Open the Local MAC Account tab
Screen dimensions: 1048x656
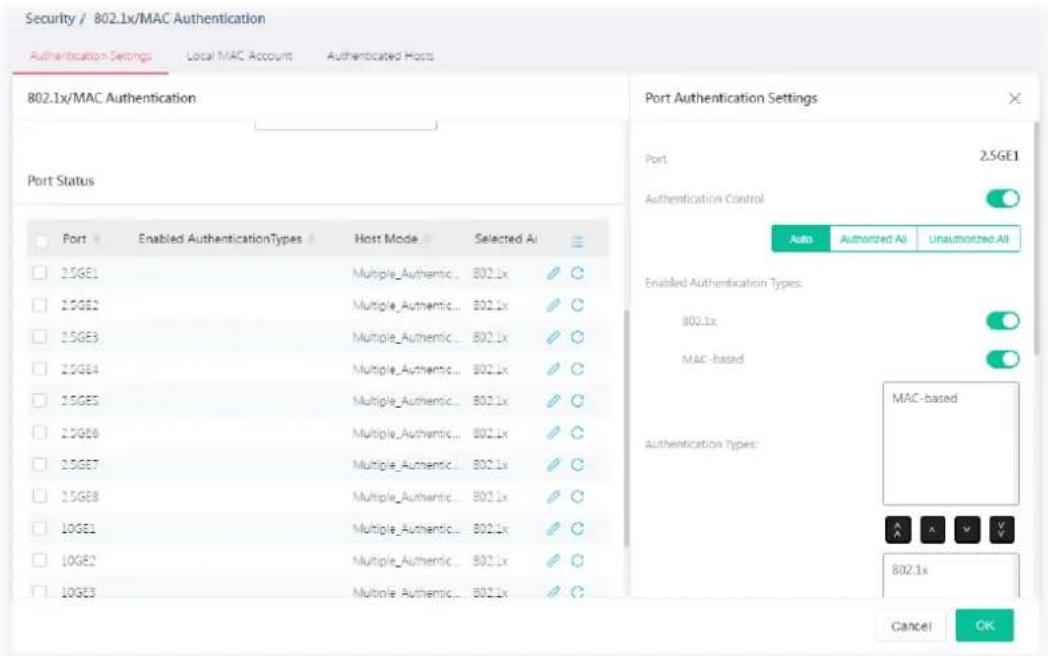pyautogui.click(x=239, y=56)
